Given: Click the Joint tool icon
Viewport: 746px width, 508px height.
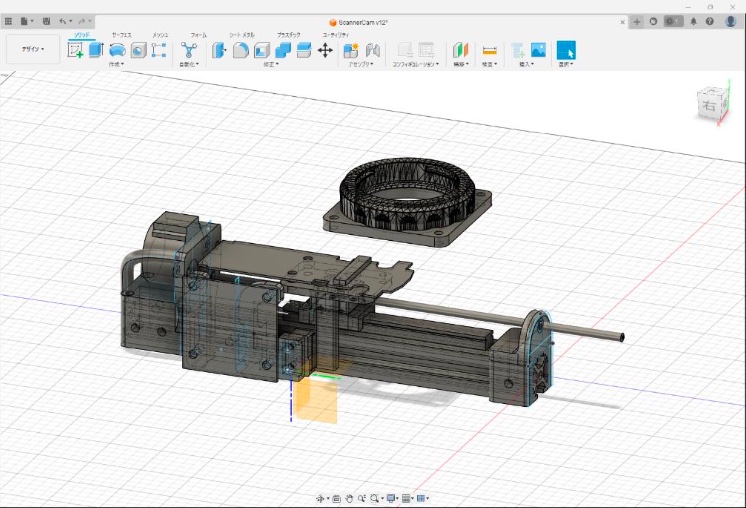Looking at the screenshot, I should click(372, 50).
